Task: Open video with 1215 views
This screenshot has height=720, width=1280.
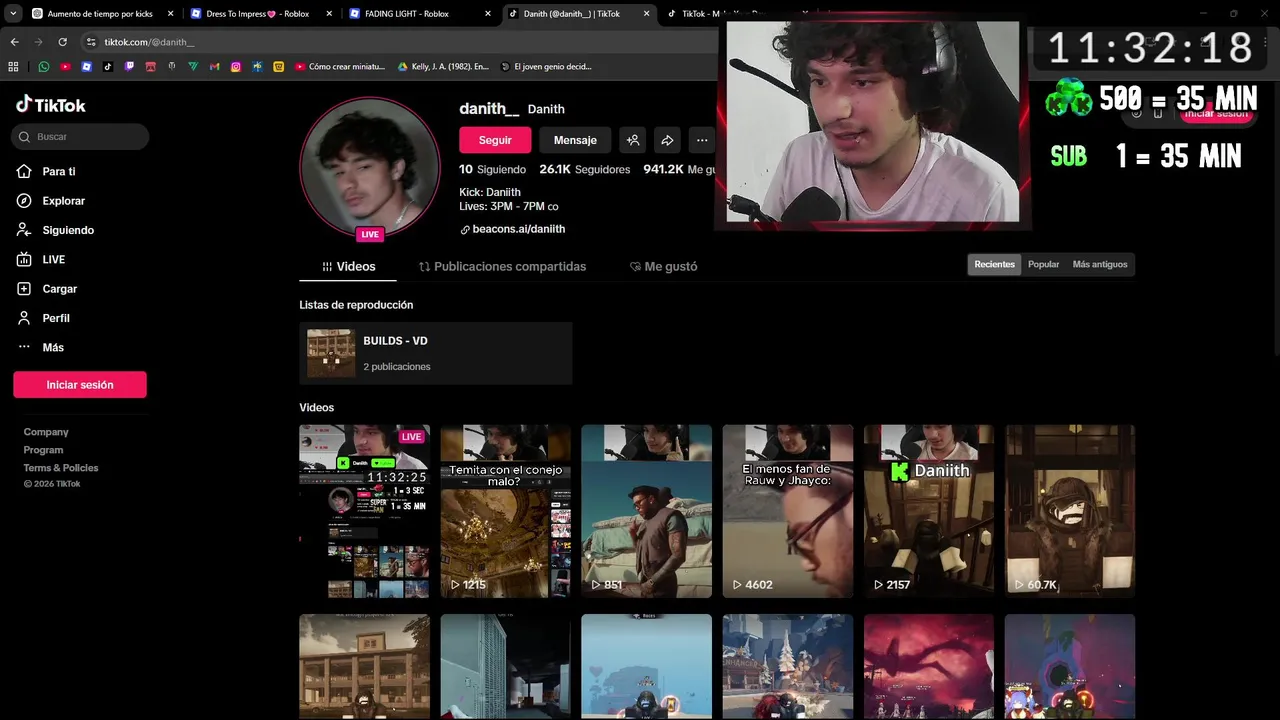Action: pyautogui.click(x=506, y=511)
